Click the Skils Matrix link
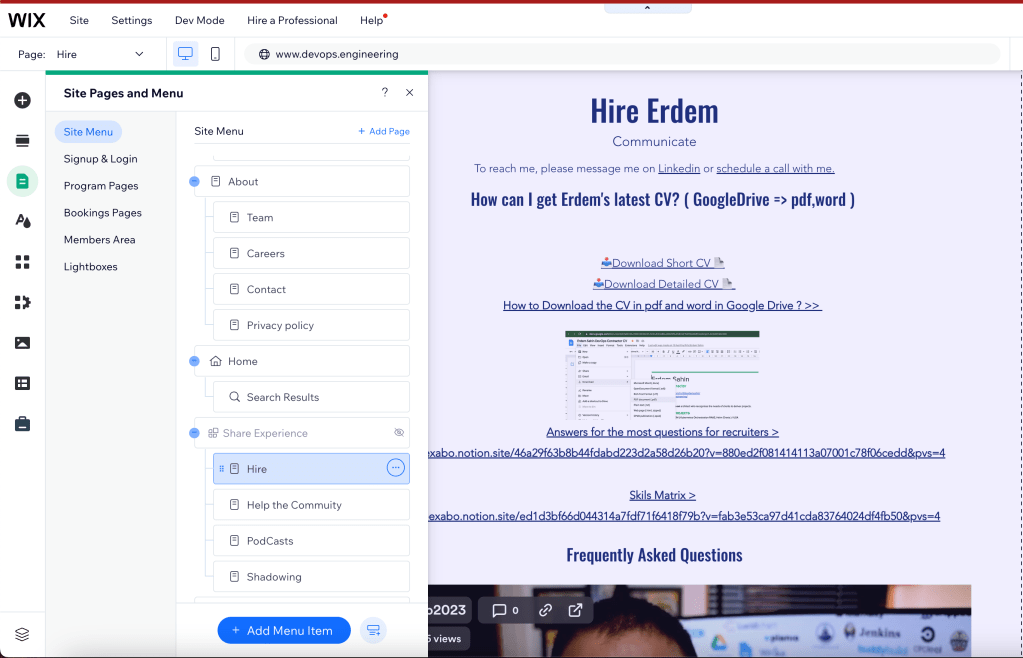The height and width of the screenshot is (658, 1023). pyautogui.click(x=662, y=495)
